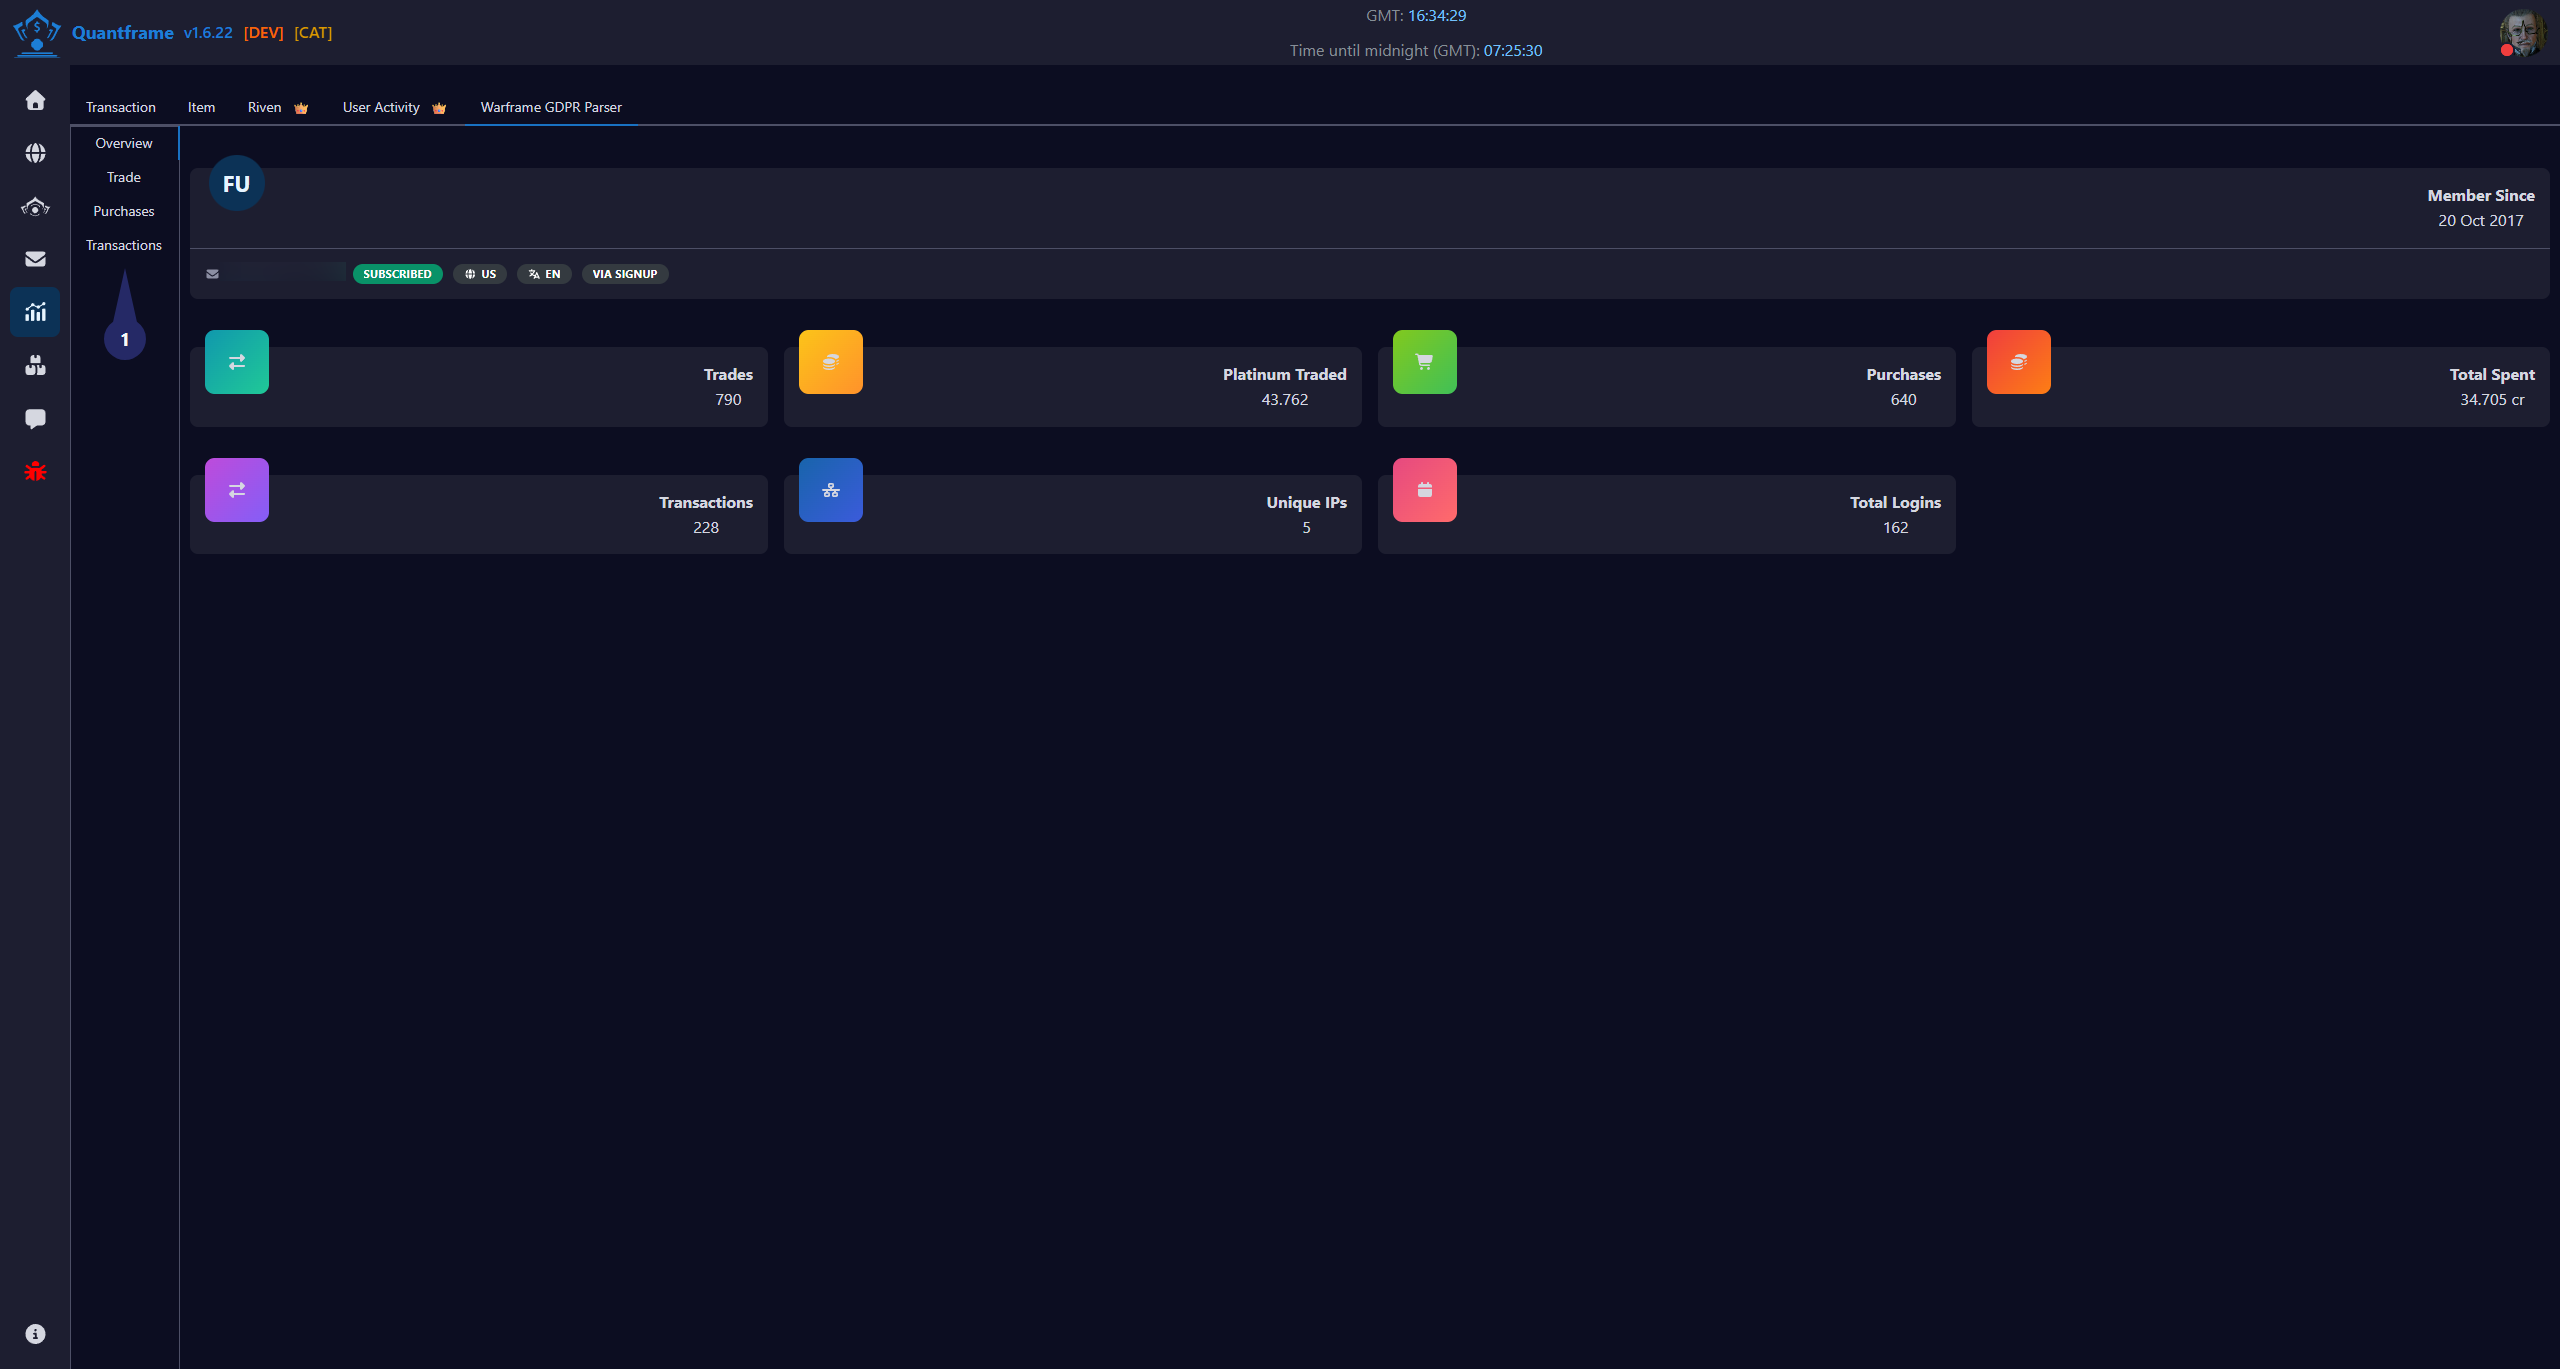Click the globe icon in sidebar

pos(35,153)
